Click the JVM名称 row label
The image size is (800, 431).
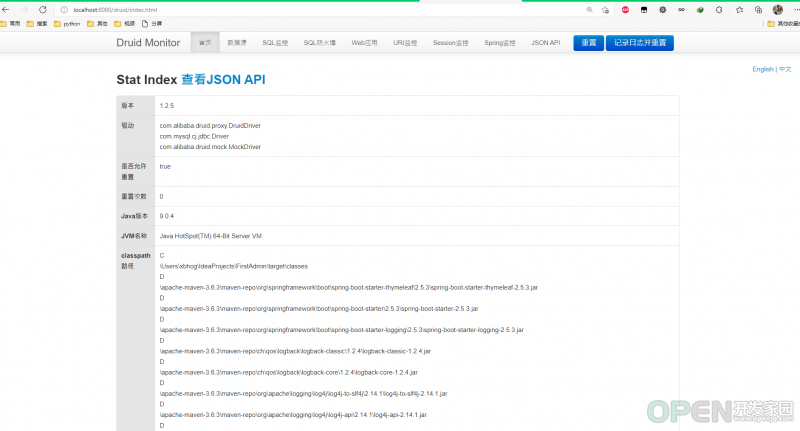click(x=134, y=236)
